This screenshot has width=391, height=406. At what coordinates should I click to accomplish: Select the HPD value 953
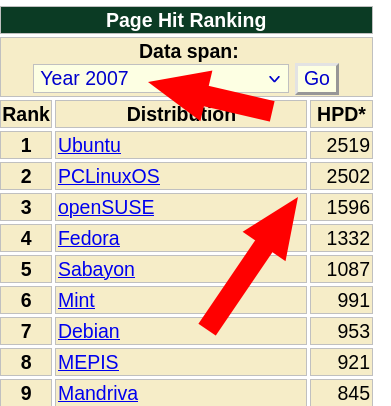point(353,331)
